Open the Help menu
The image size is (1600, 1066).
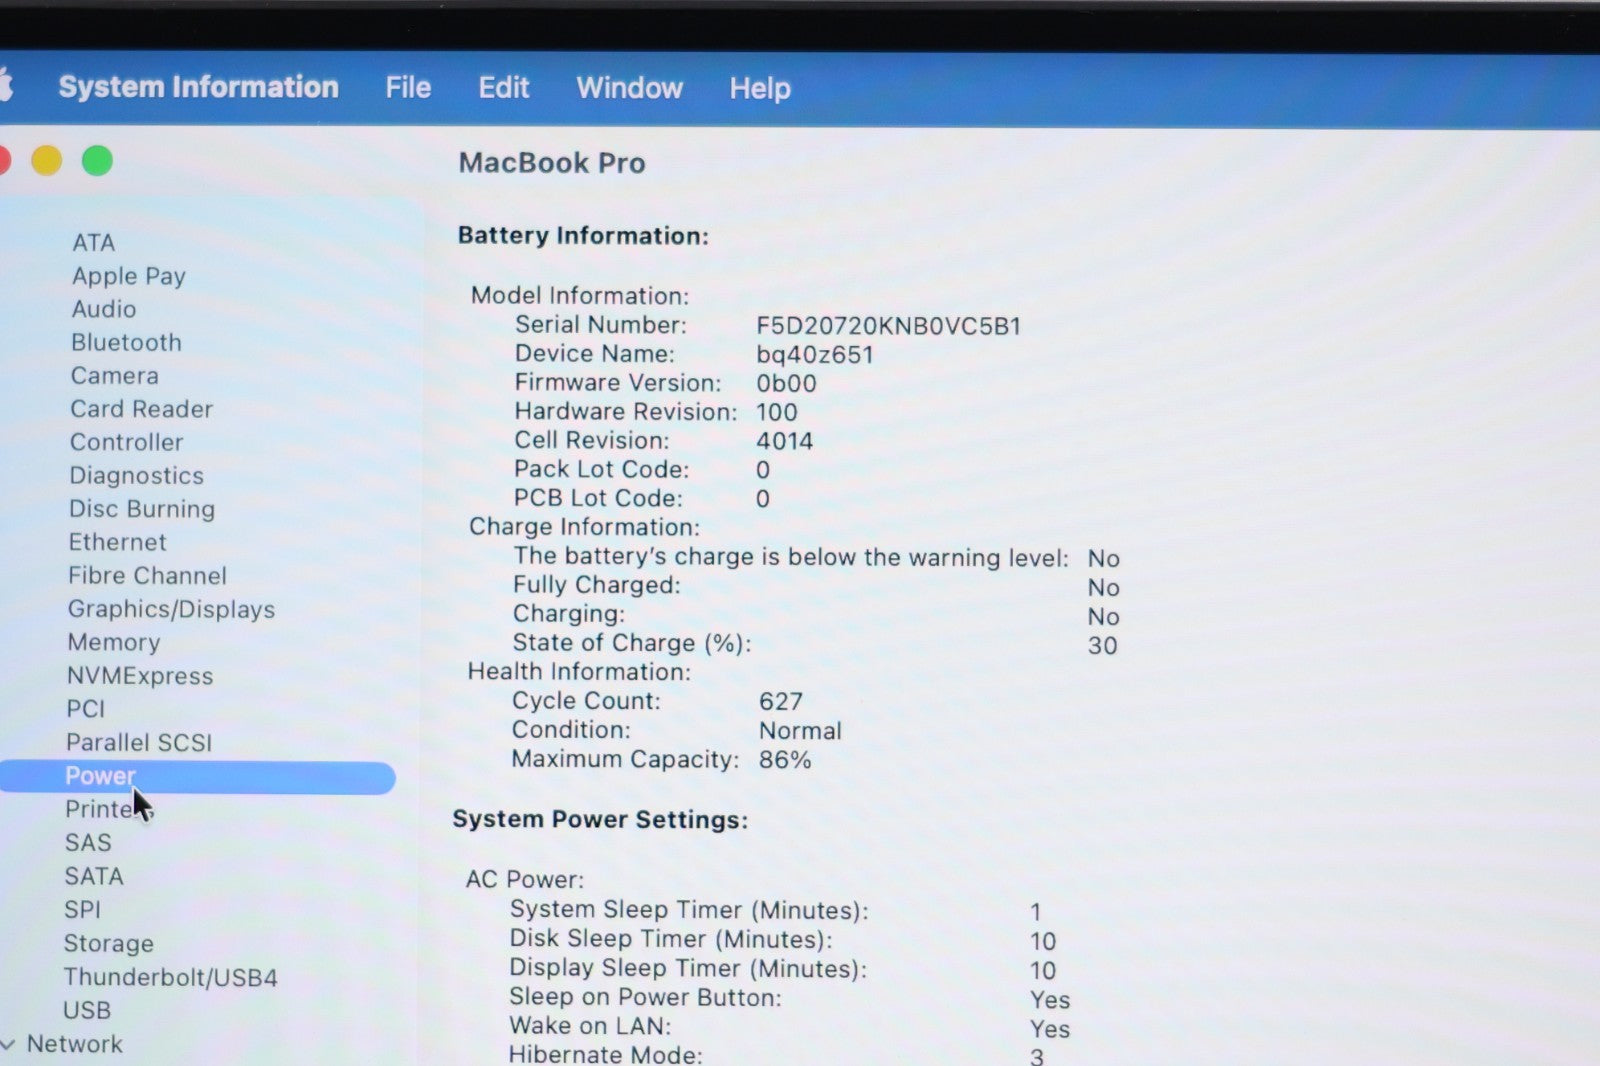(x=759, y=89)
